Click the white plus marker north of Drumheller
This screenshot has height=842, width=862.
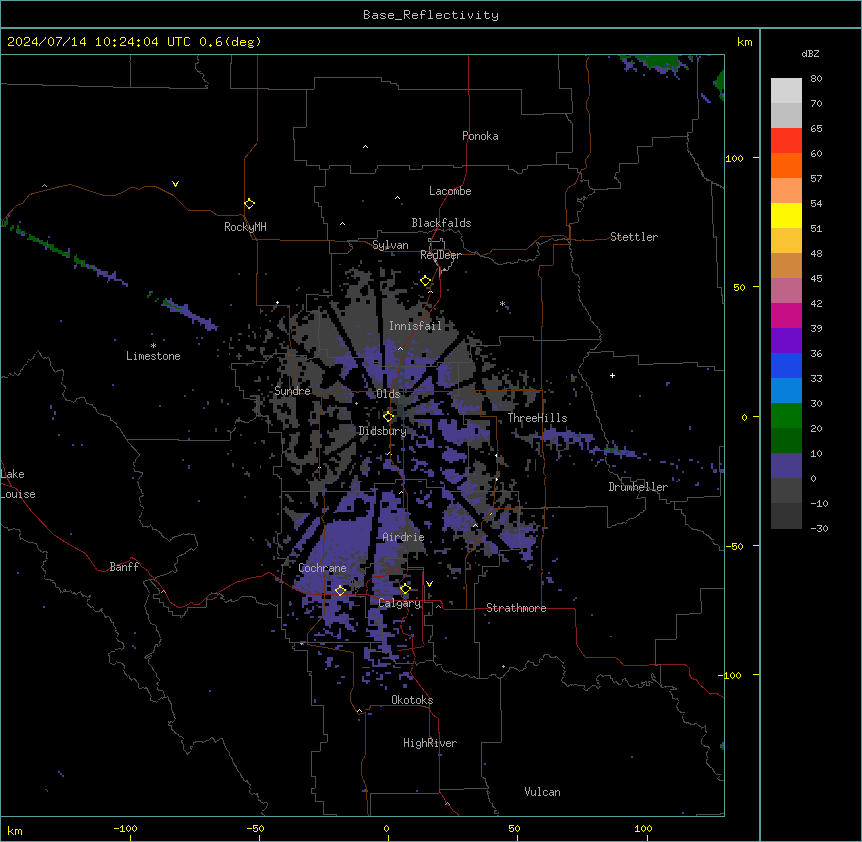(x=612, y=375)
